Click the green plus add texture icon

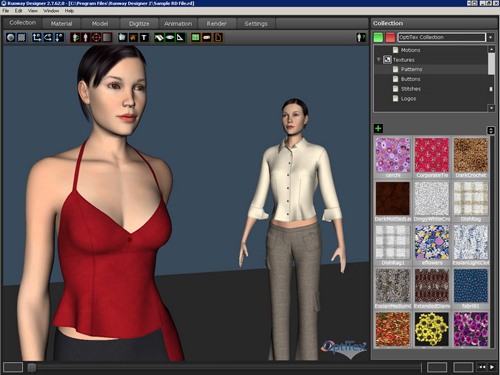pyautogui.click(x=378, y=128)
